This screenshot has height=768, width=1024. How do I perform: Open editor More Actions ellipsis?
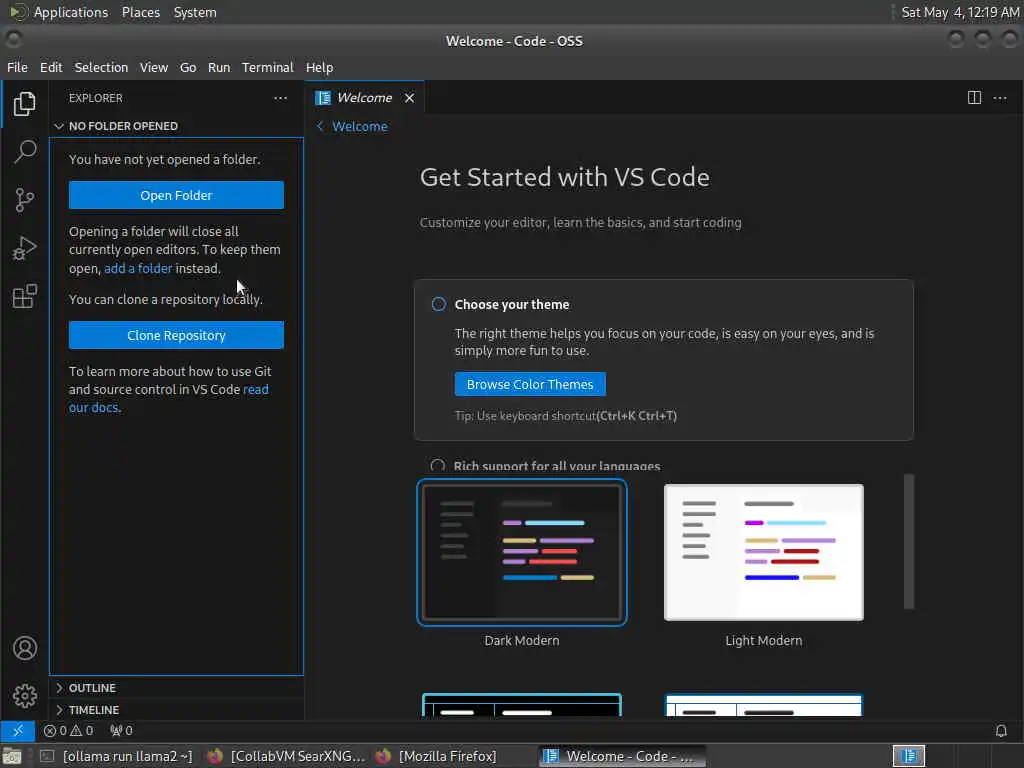pyautogui.click(x=1000, y=98)
